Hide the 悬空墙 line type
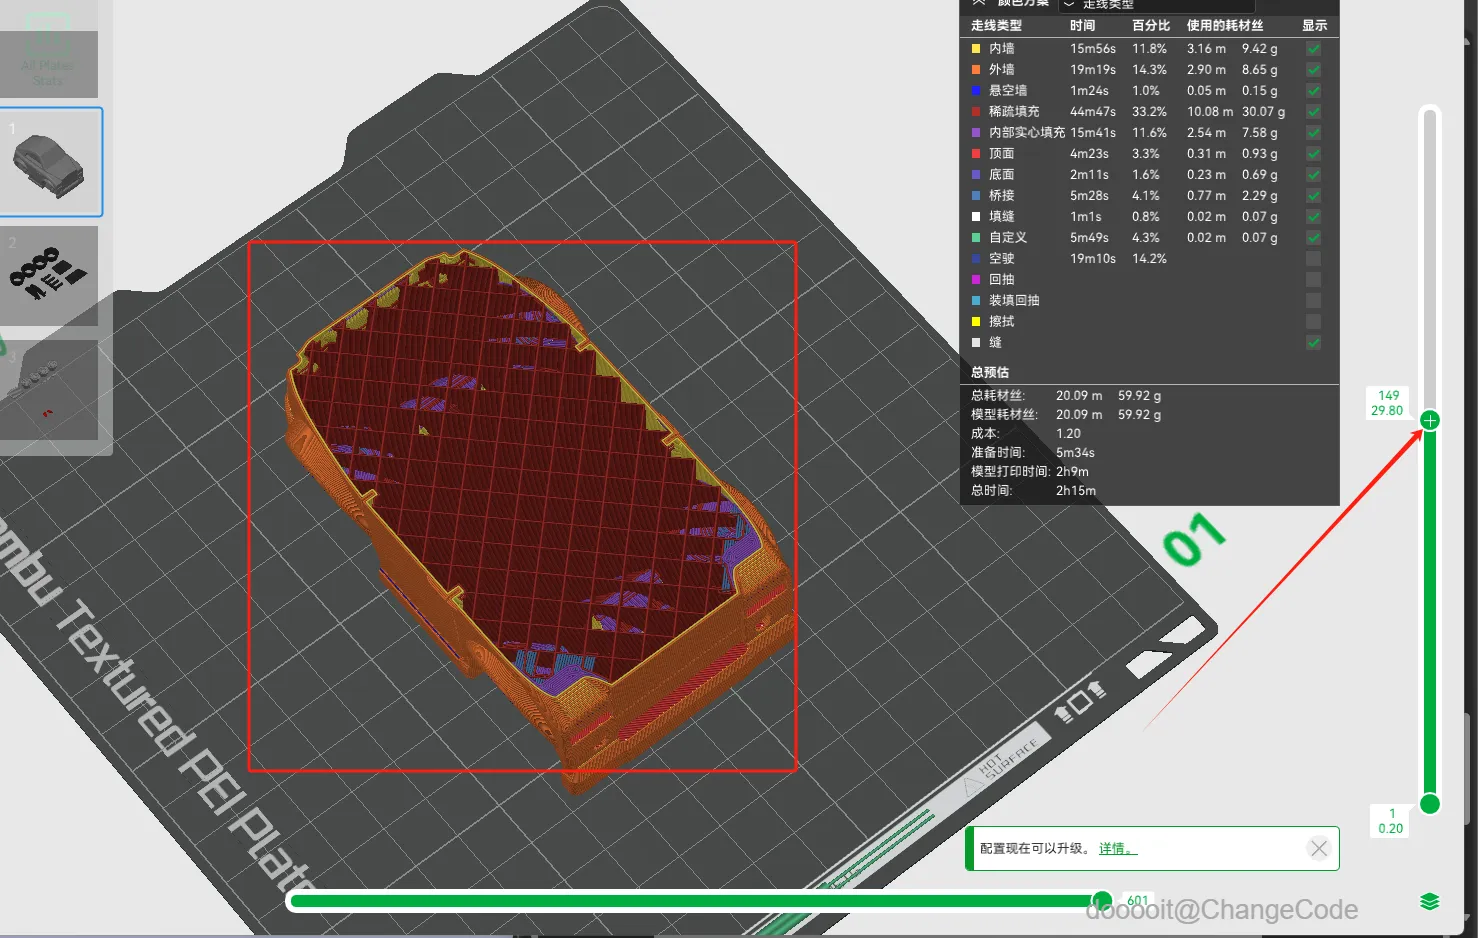1478x938 pixels. pos(1313,90)
